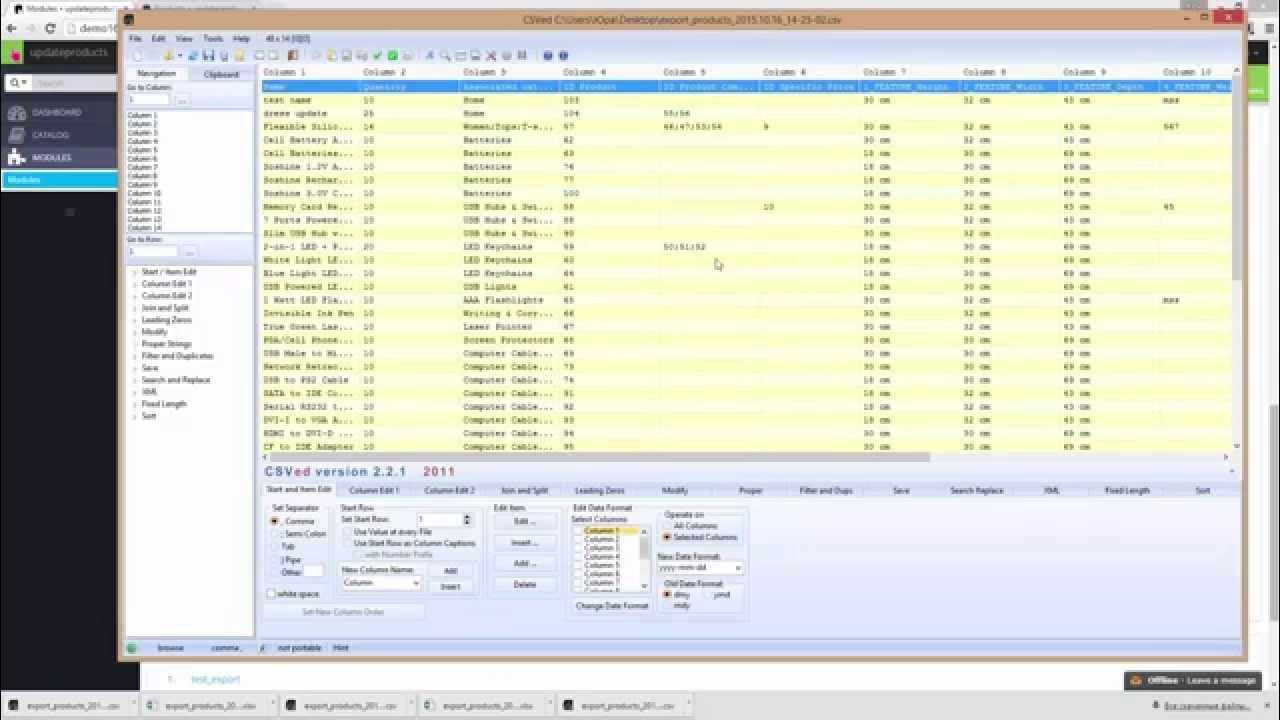Click the red X delete toolbar icon
The image size is (1280, 720).
pyautogui.click(x=491, y=55)
